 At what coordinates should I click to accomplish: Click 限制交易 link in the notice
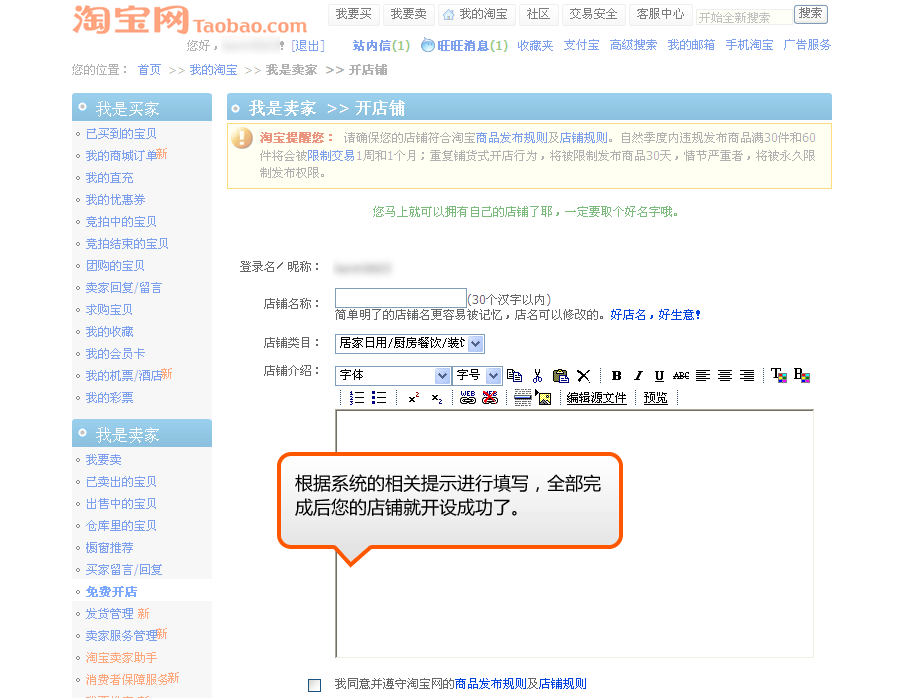tap(331, 156)
